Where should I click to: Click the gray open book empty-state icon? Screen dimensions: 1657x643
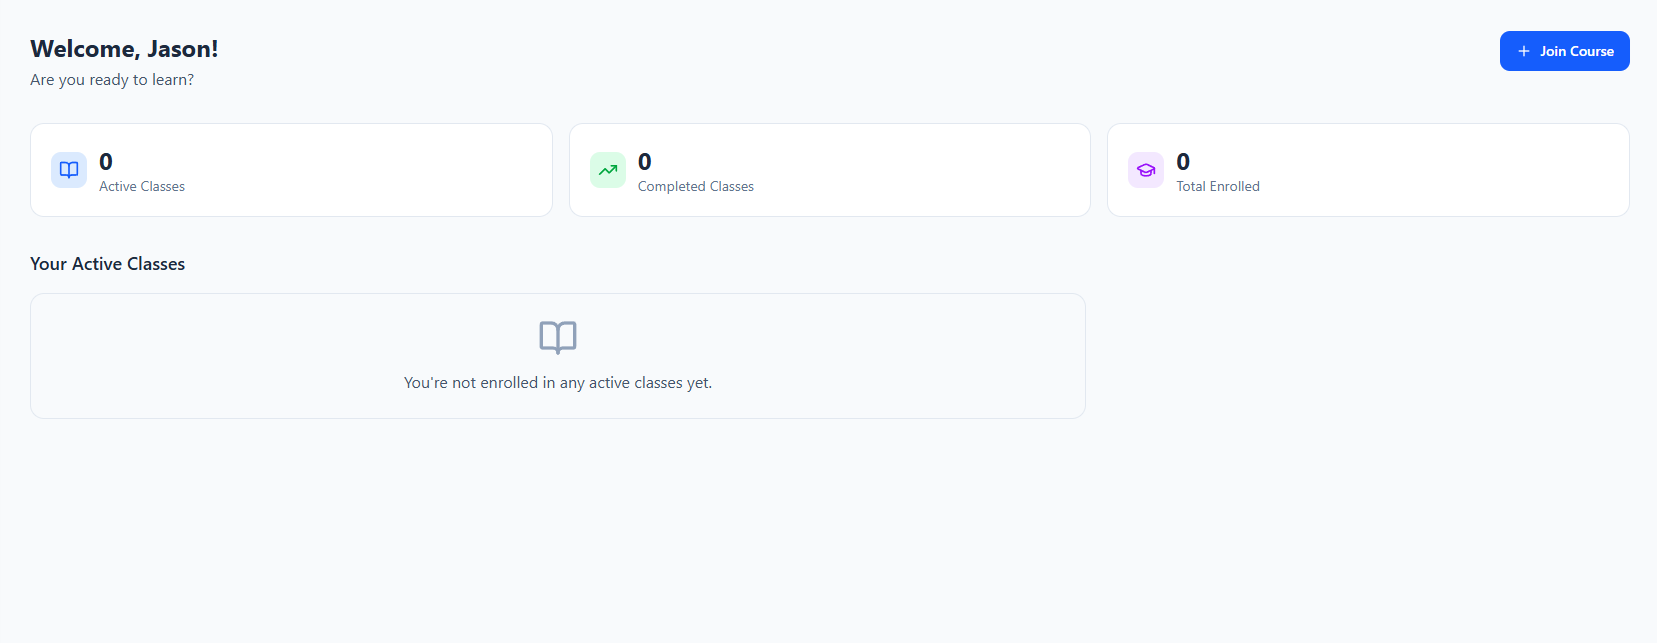click(558, 337)
